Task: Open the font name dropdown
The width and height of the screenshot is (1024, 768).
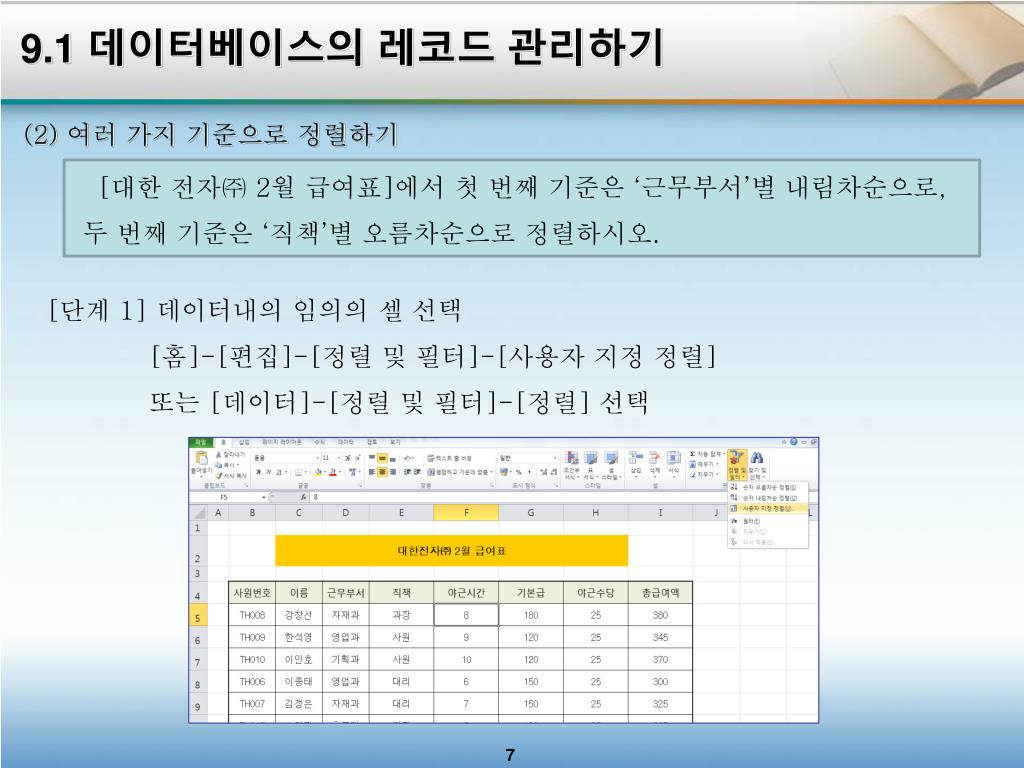Action: 317,458
